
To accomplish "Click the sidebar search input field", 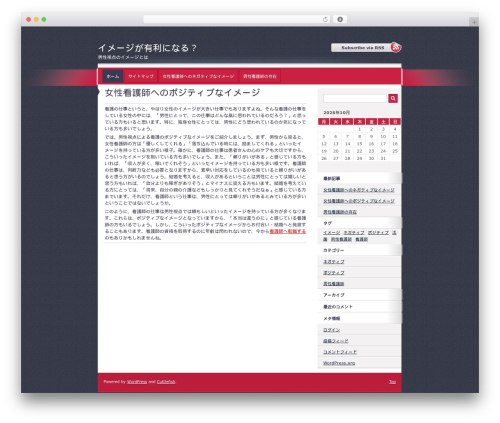I will coord(355,98).
